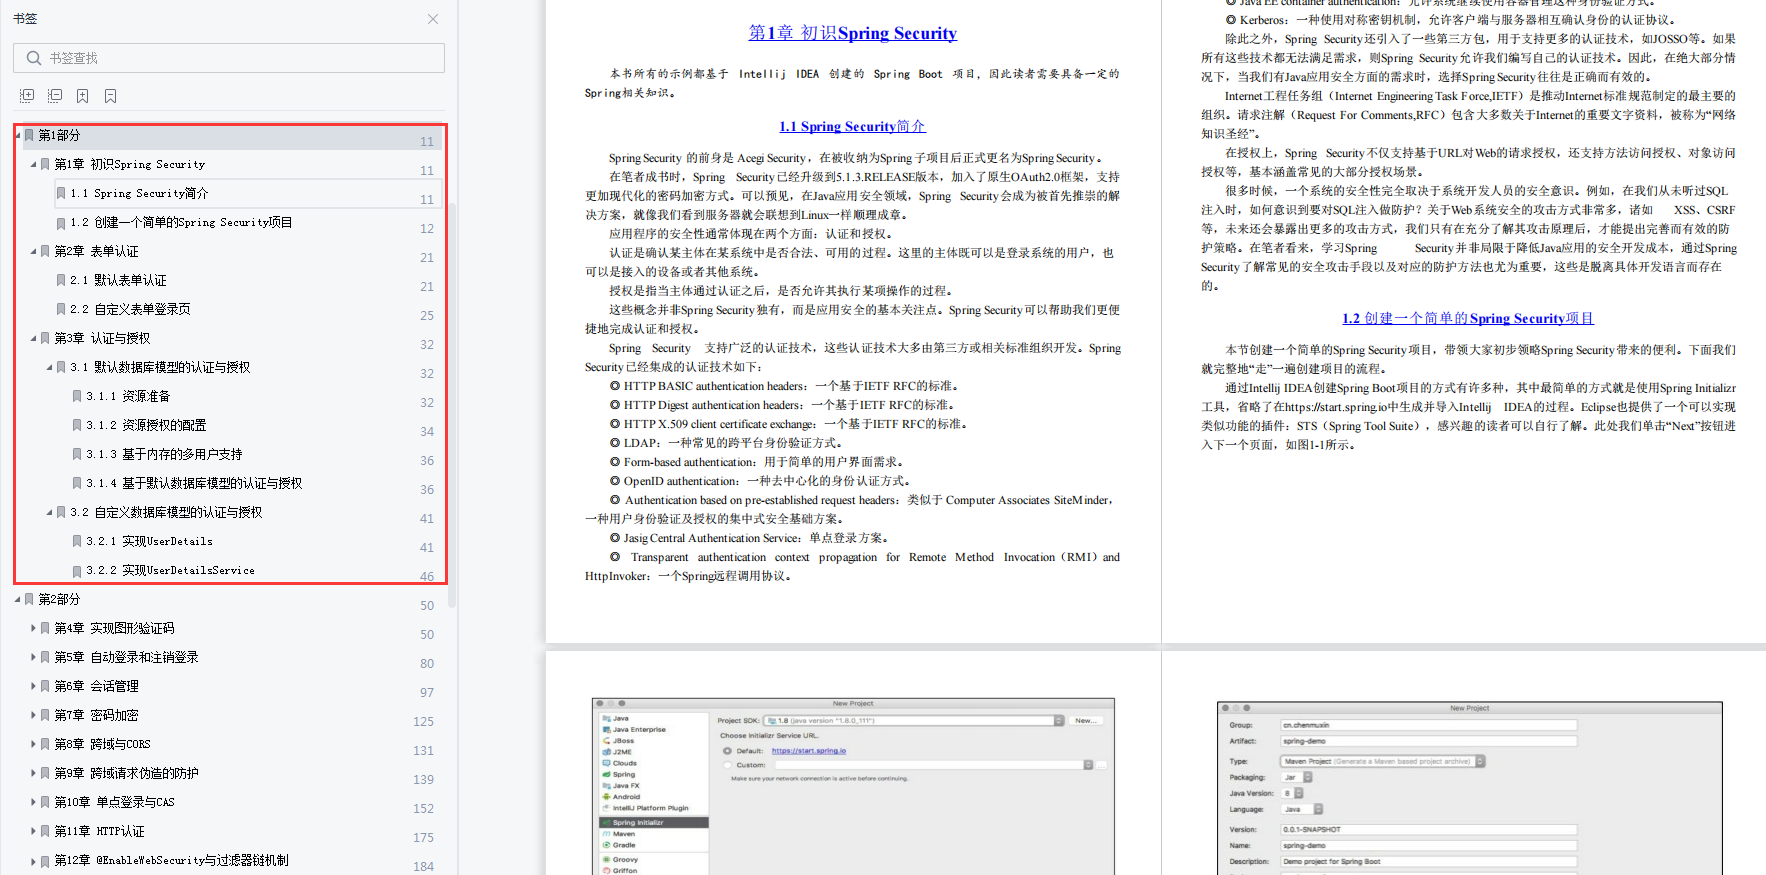The height and width of the screenshot is (875, 1766).
Task: Collapse the 3.2 自定义数据库模型的认证与授权 node
Action: click(x=49, y=513)
